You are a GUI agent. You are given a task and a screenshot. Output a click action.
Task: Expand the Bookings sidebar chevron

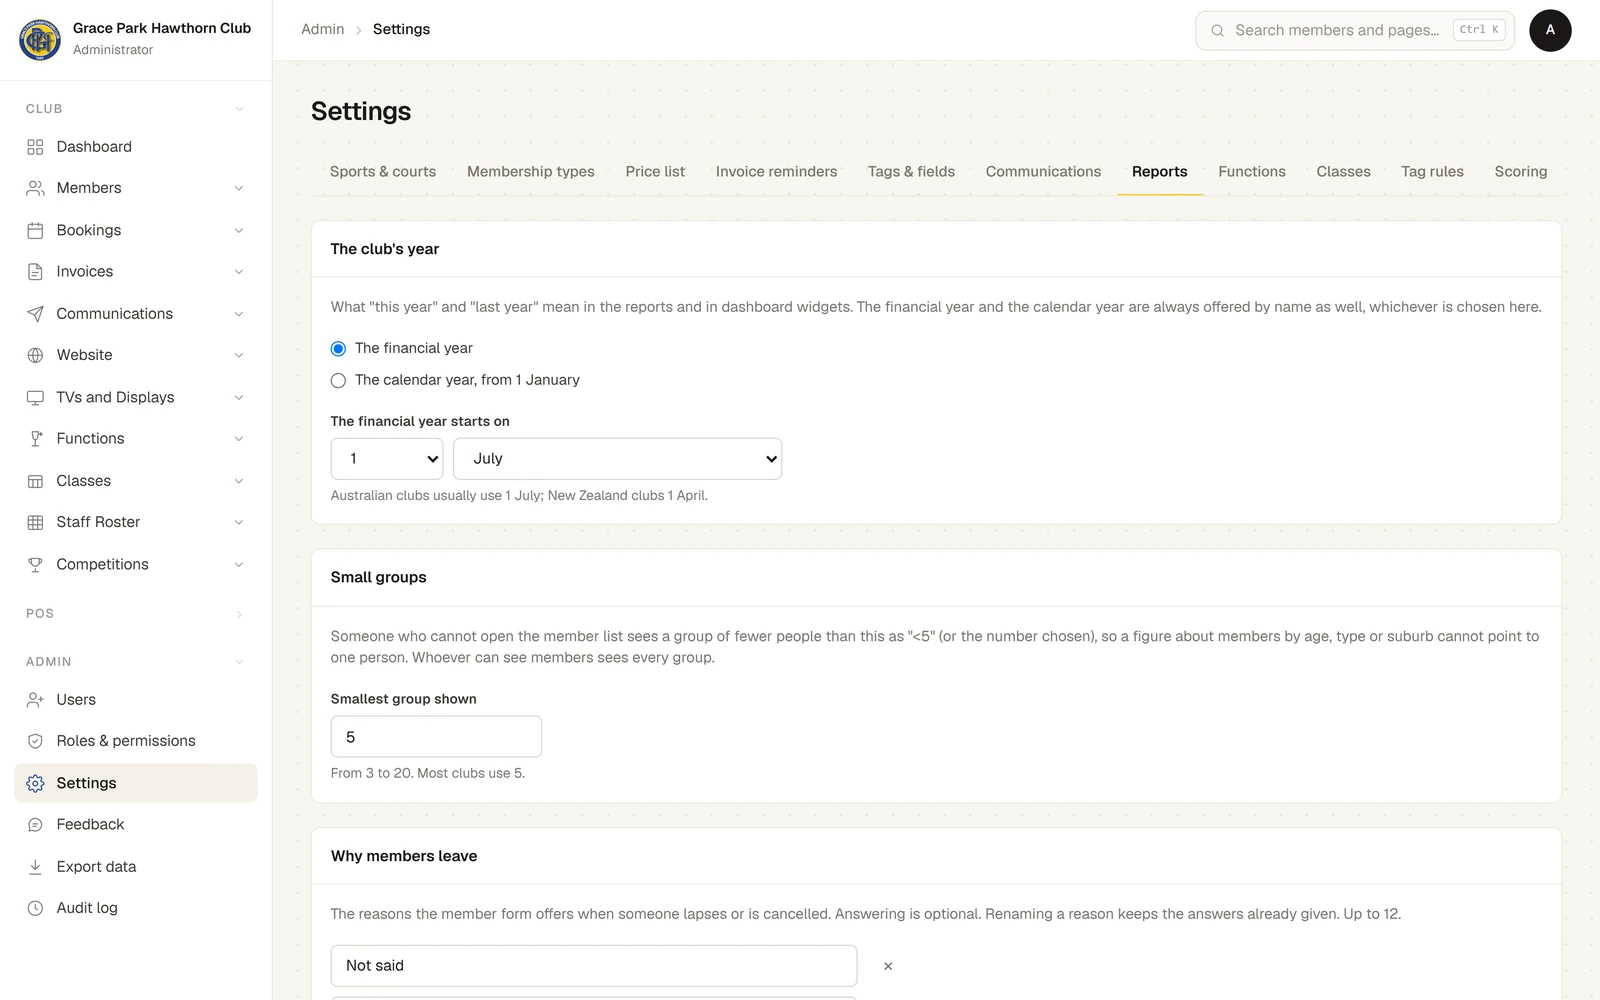pos(239,230)
